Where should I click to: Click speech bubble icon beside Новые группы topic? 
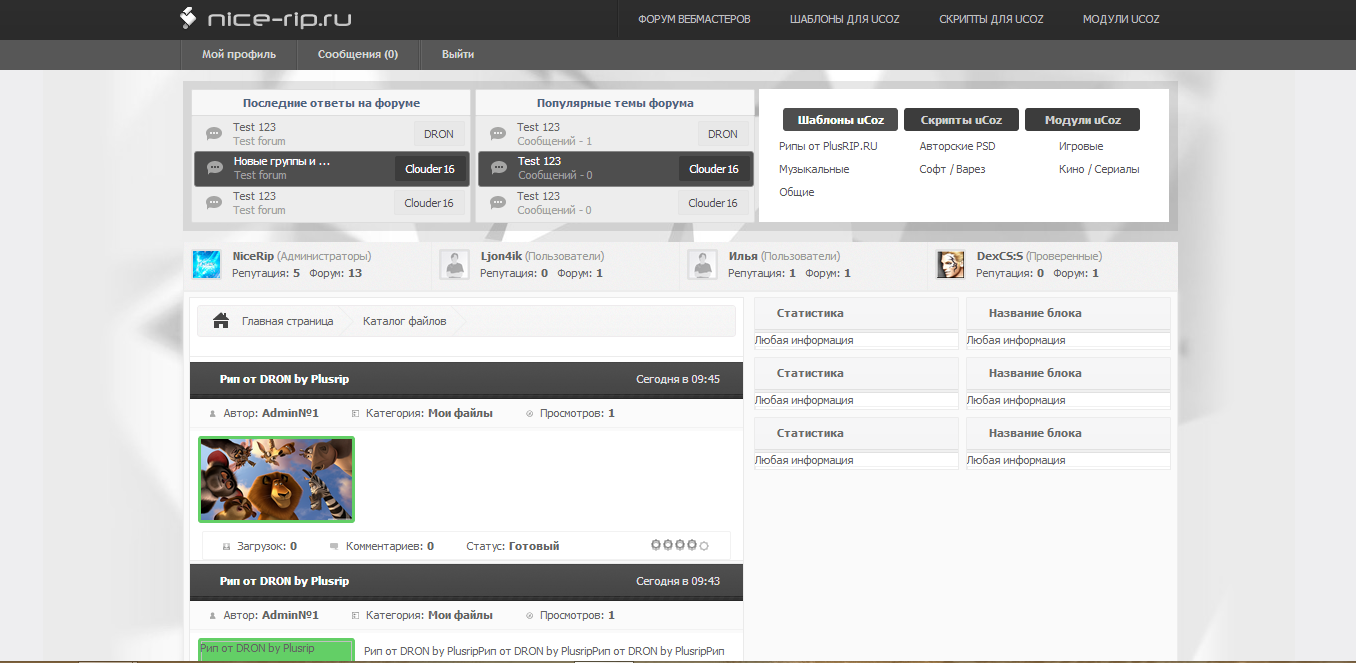pos(214,168)
